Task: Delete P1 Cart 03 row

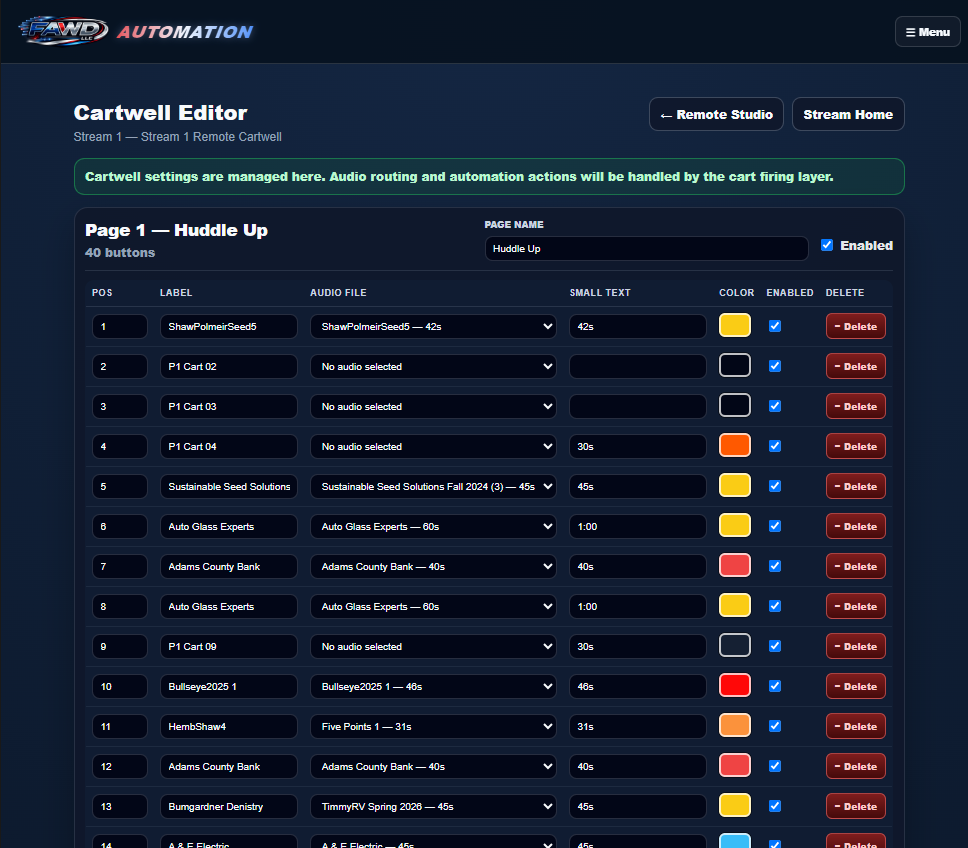Action: 856,407
